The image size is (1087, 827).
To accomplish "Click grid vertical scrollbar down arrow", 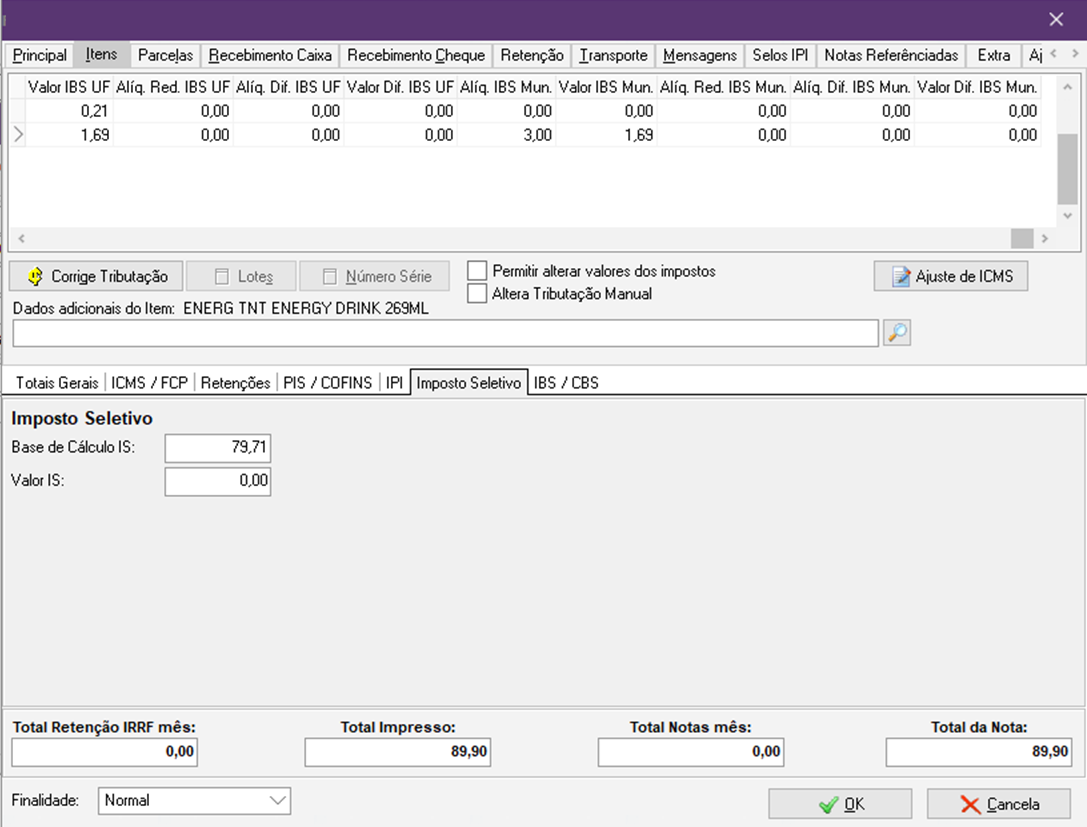I will 1068,216.
